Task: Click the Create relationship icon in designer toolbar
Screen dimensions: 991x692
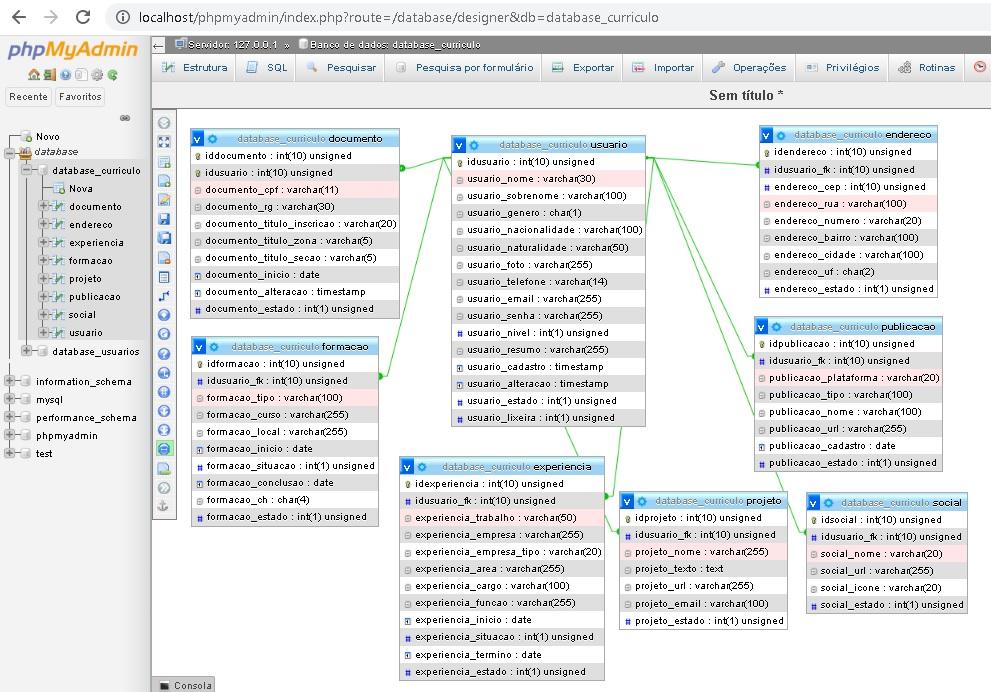Action: tap(164, 296)
